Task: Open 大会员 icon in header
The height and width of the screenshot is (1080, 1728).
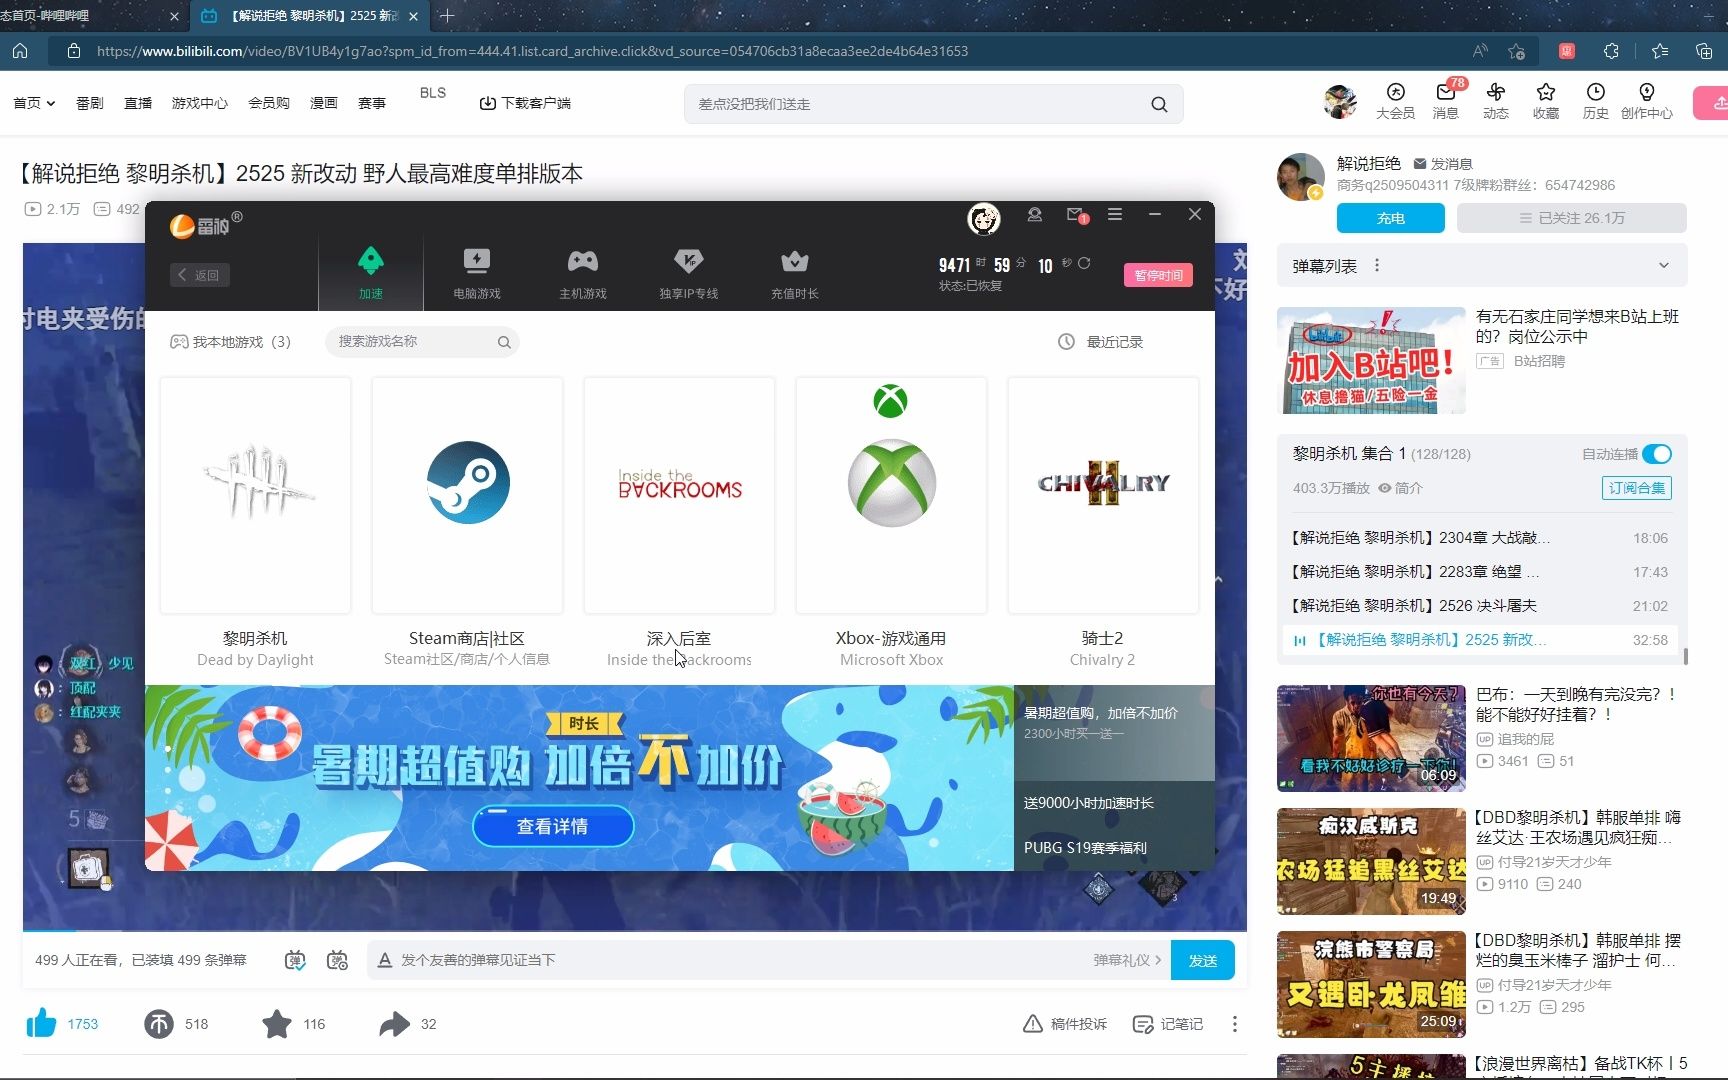Action: pyautogui.click(x=1395, y=101)
